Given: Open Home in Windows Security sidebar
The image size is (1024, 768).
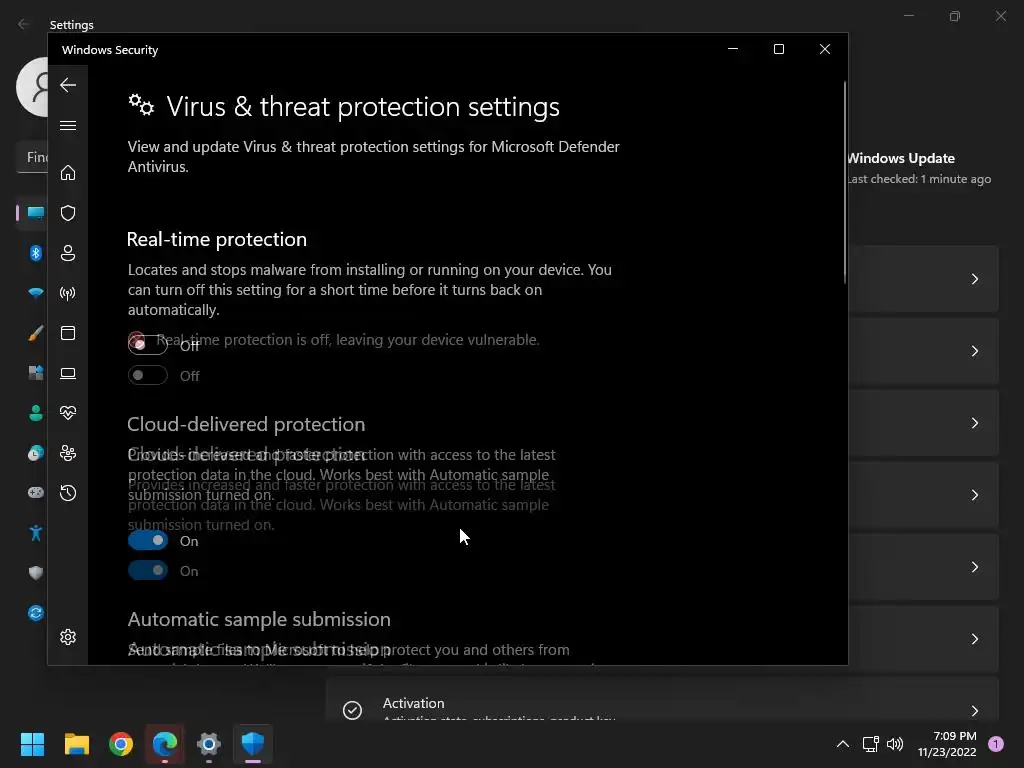Looking at the screenshot, I should tap(68, 172).
